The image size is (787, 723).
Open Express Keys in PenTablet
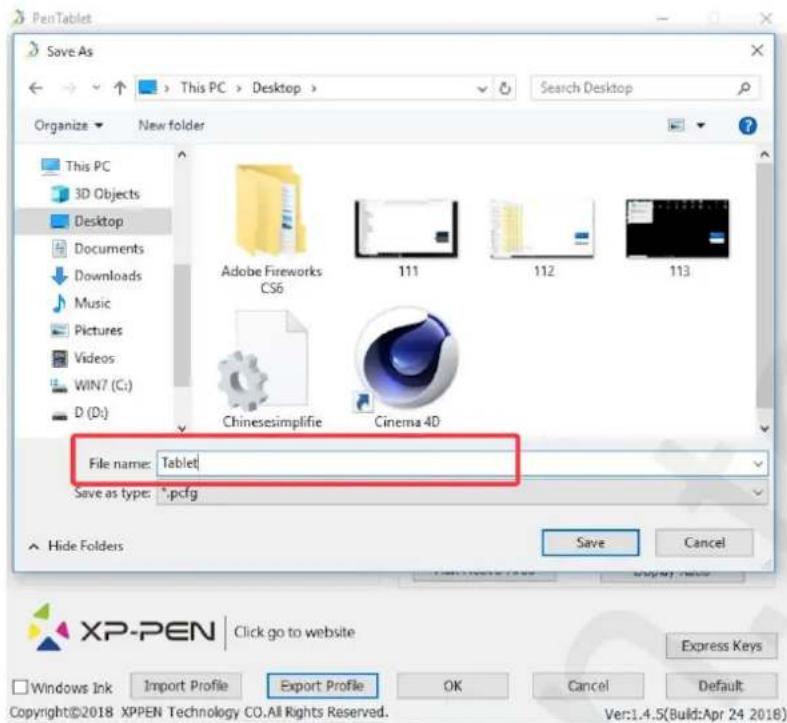(x=721, y=646)
